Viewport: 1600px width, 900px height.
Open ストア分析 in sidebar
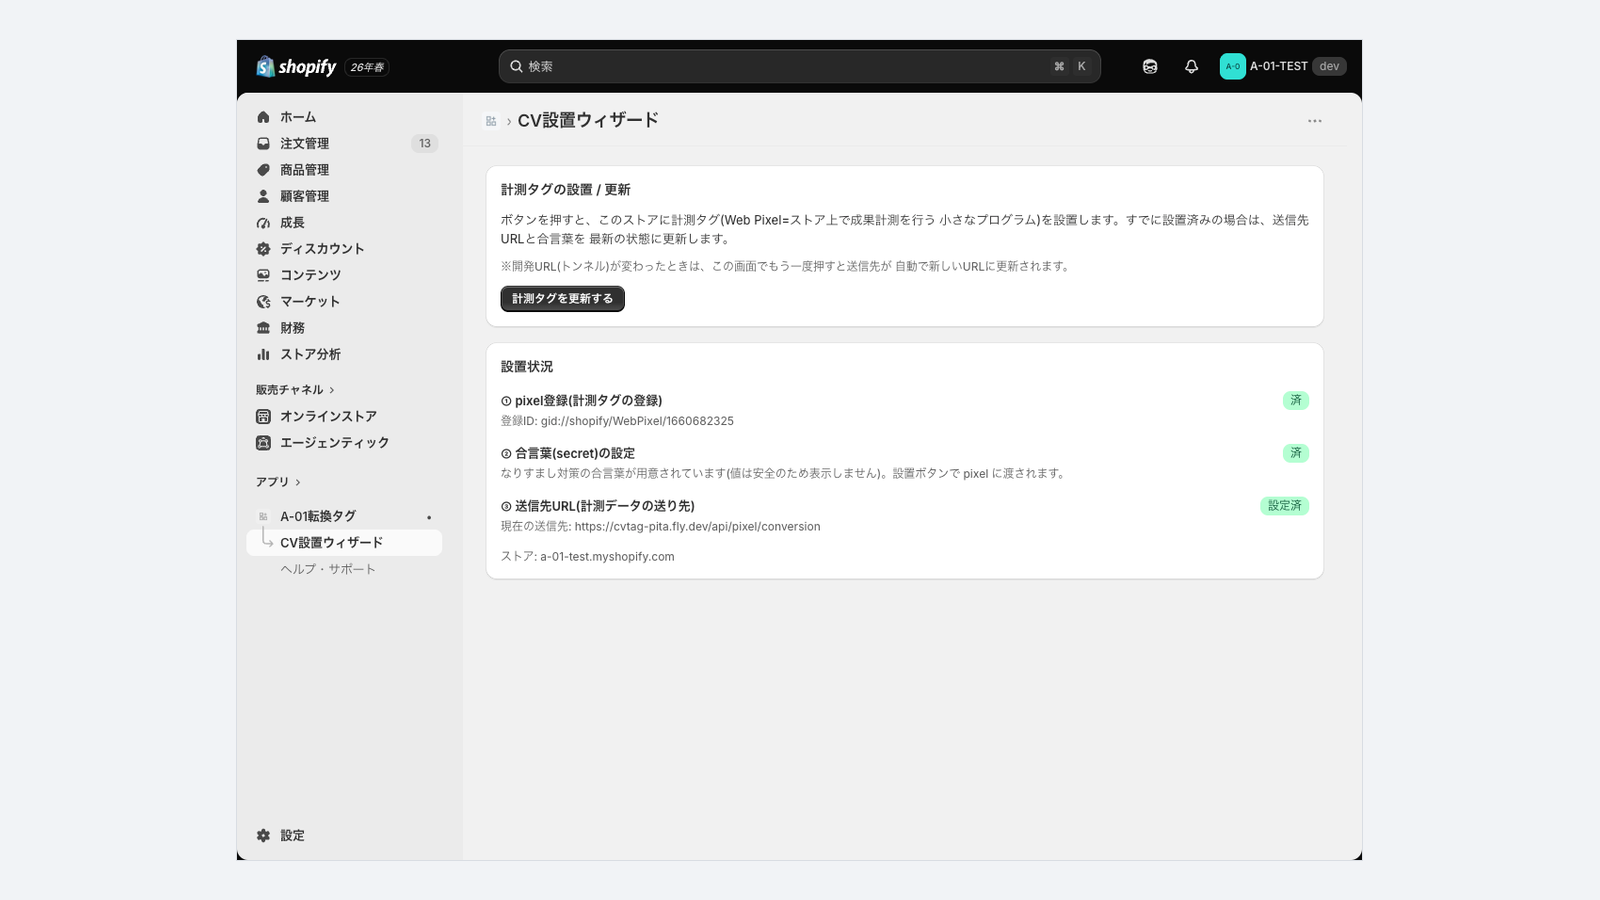pyautogui.click(x=344, y=354)
